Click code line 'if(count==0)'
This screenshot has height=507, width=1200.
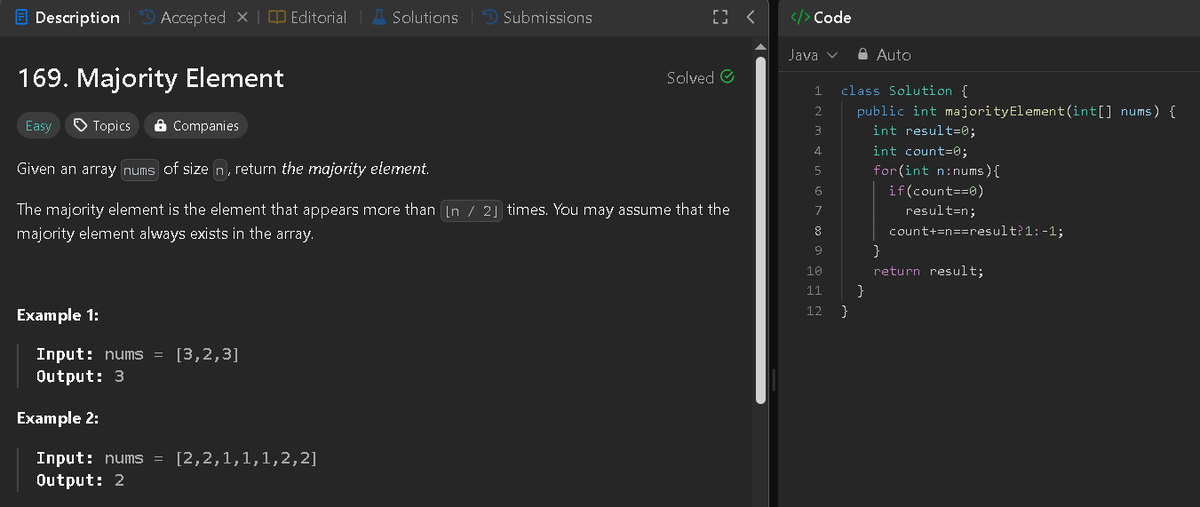pos(937,191)
